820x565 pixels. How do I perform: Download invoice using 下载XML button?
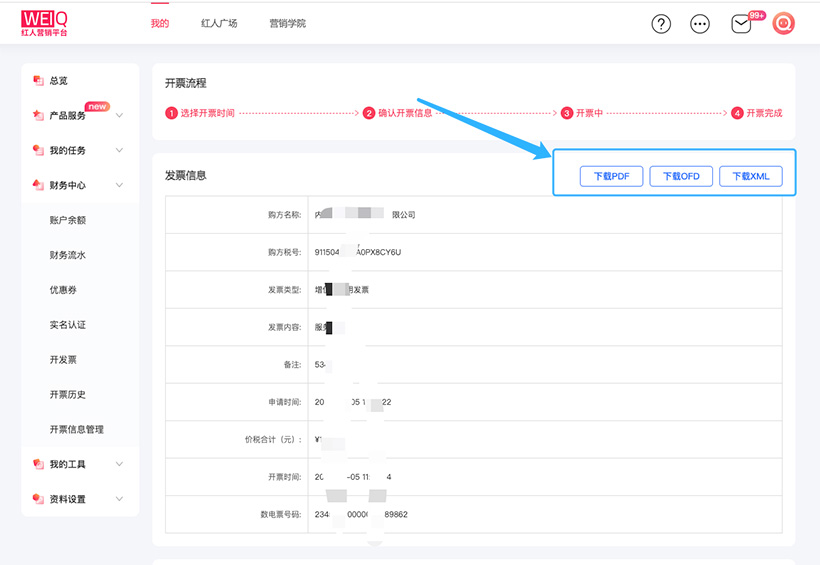[x=750, y=176]
